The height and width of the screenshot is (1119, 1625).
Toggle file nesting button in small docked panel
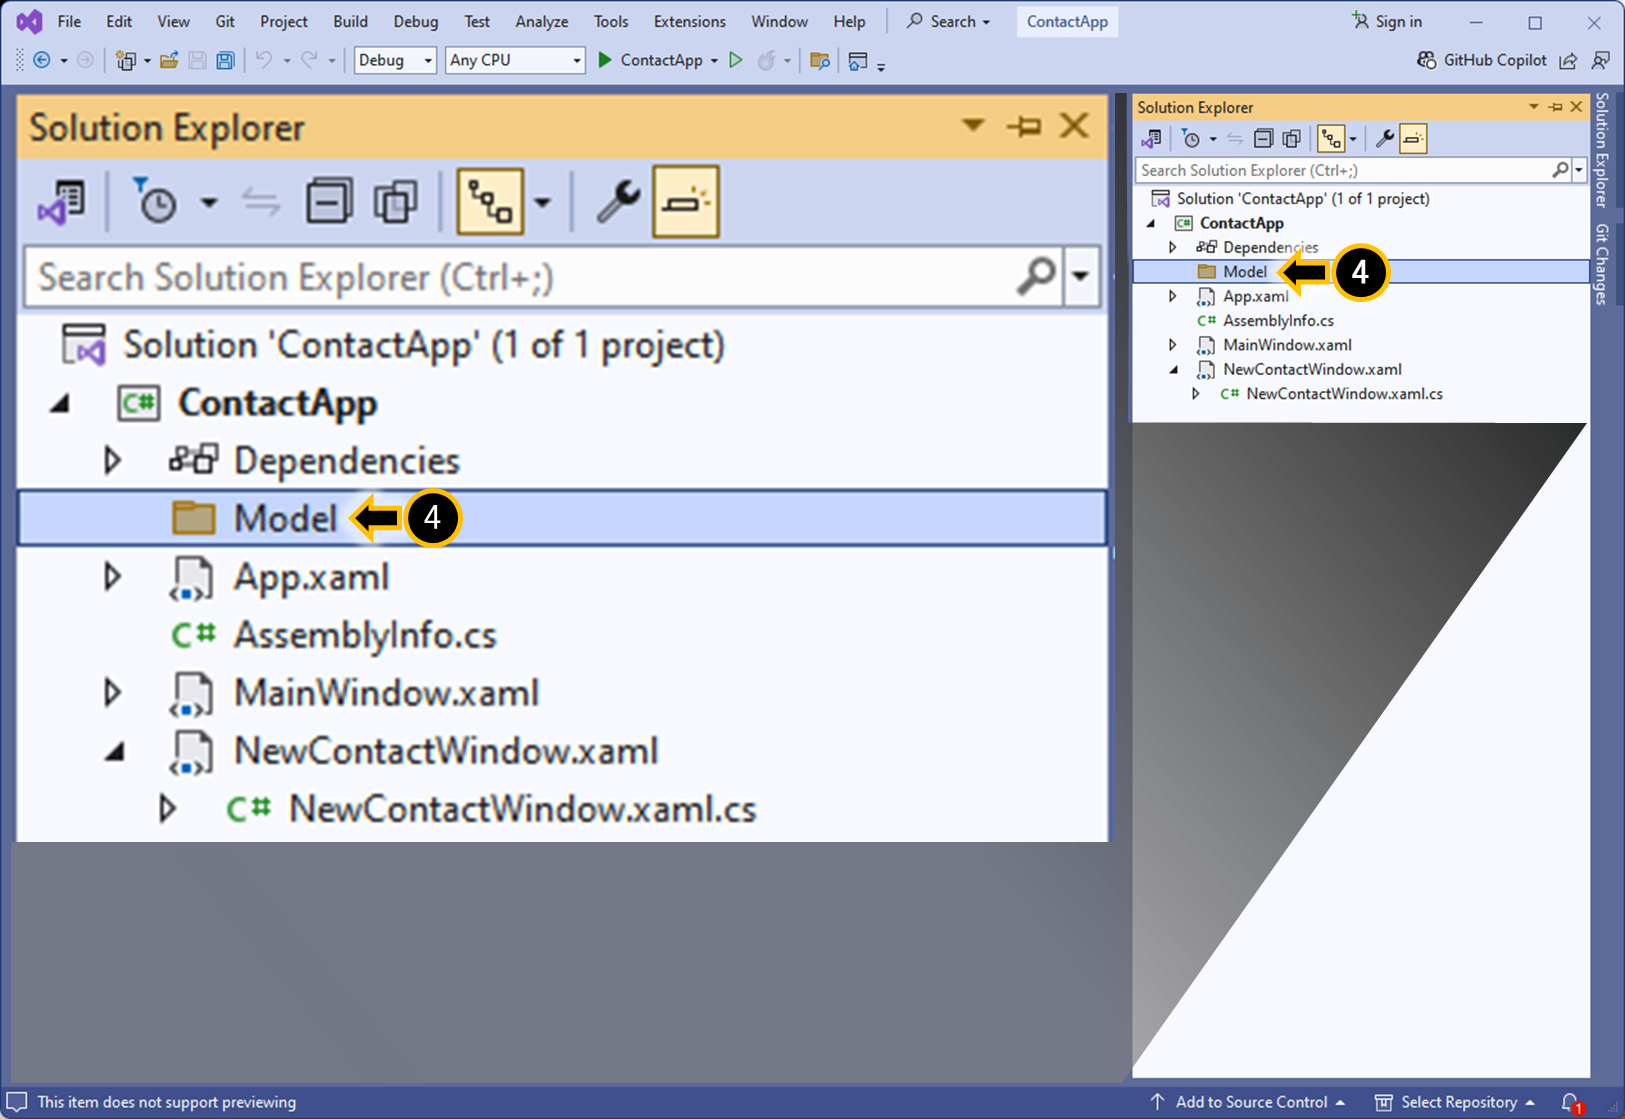(x=1331, y=139)
